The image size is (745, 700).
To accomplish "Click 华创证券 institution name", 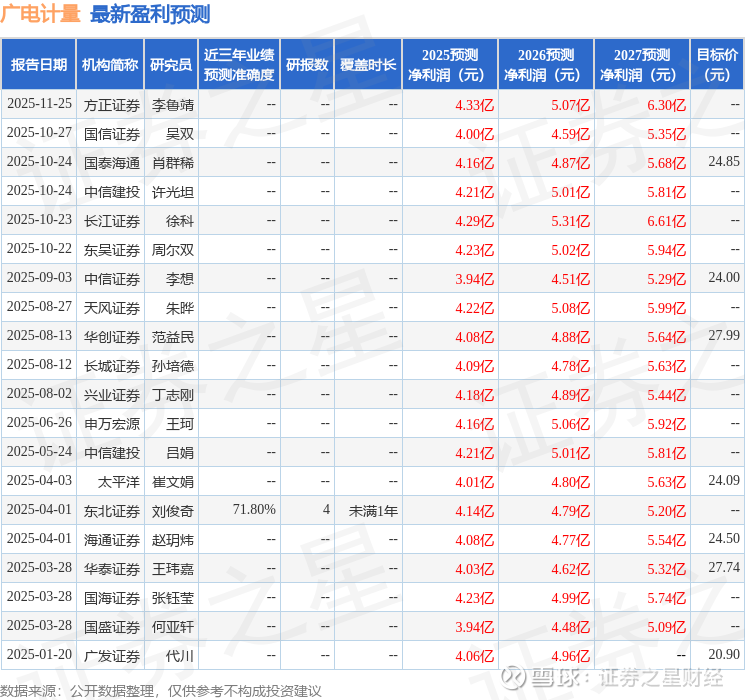I will pos(112,337).
